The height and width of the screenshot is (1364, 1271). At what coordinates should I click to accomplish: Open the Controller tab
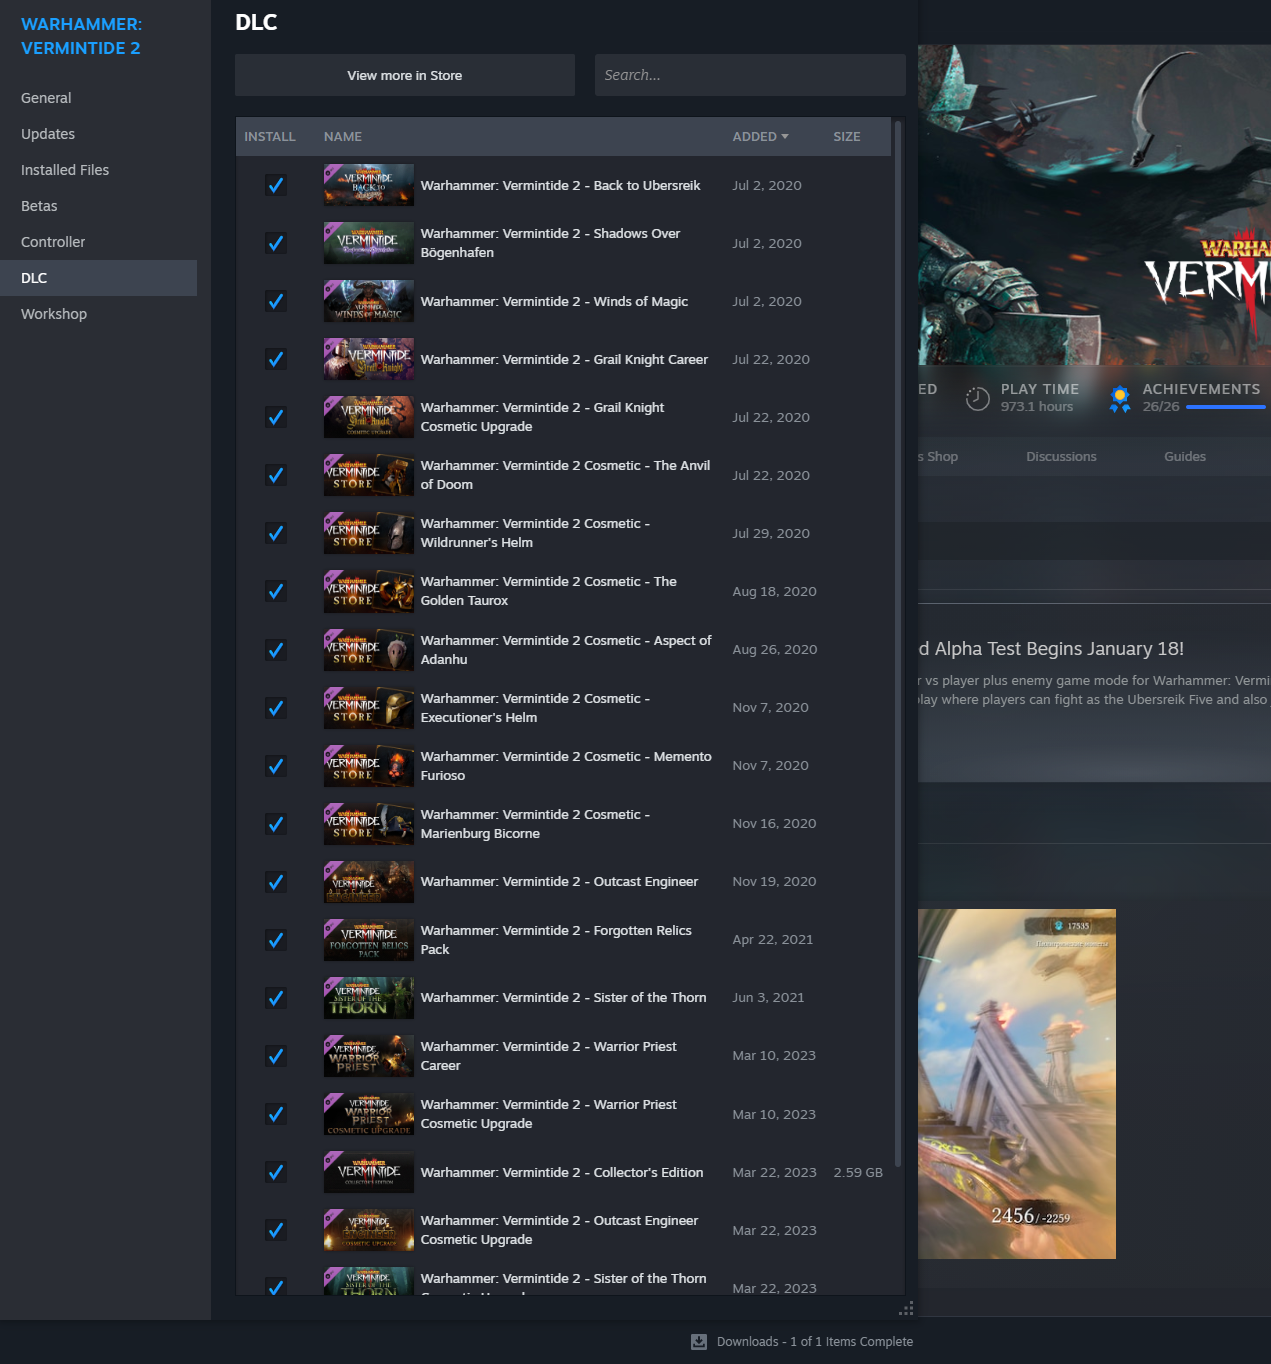pyautogui.click(x=98, y=242)
